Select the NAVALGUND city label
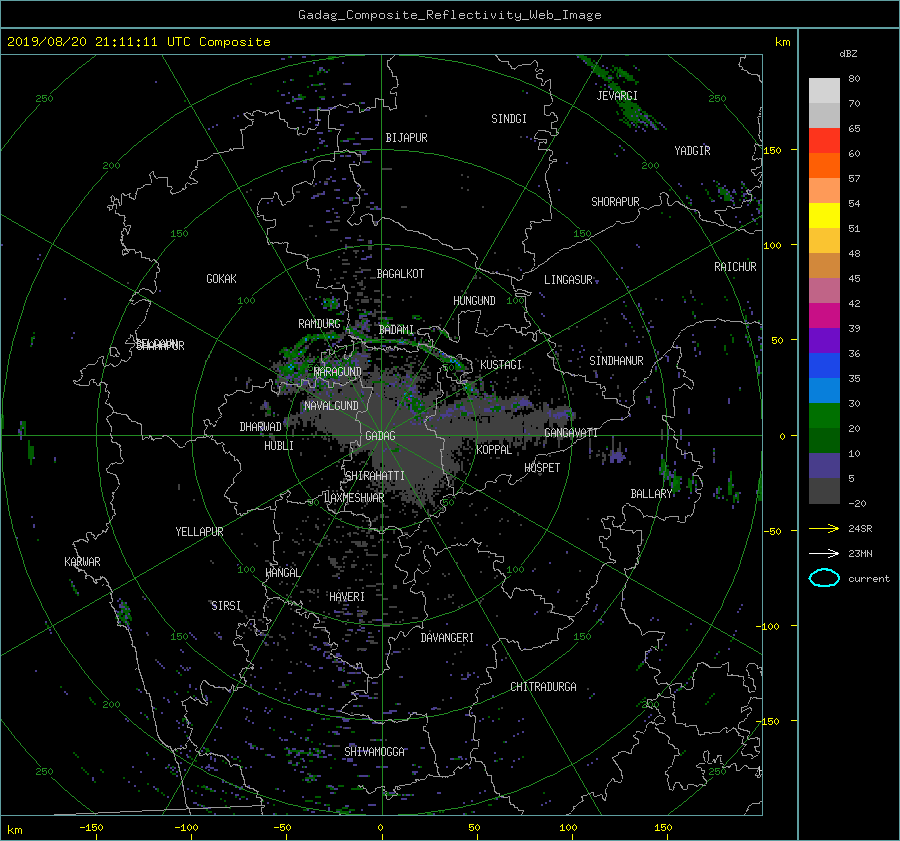Screen dimensions: 900x841 (x=331, y=406)
